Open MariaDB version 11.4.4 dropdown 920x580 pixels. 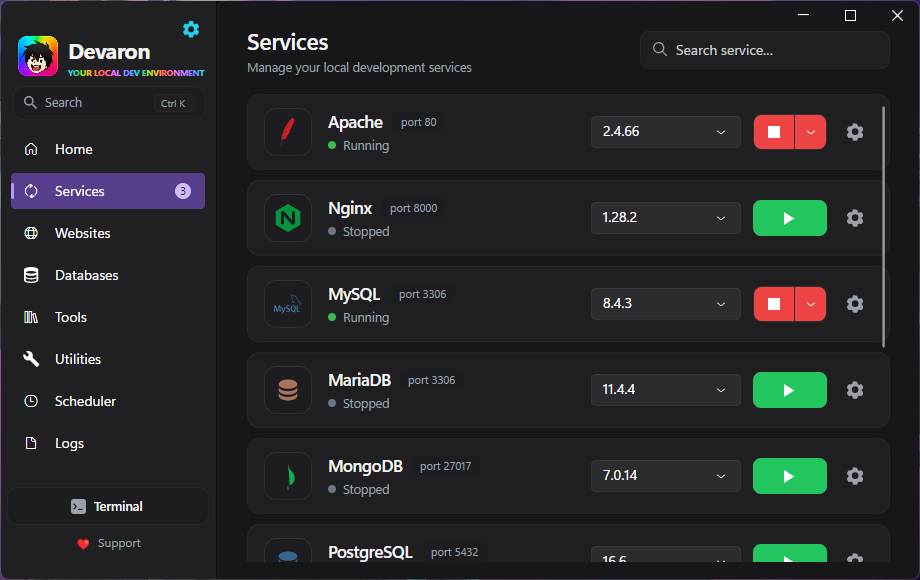(x=665, y=390)
